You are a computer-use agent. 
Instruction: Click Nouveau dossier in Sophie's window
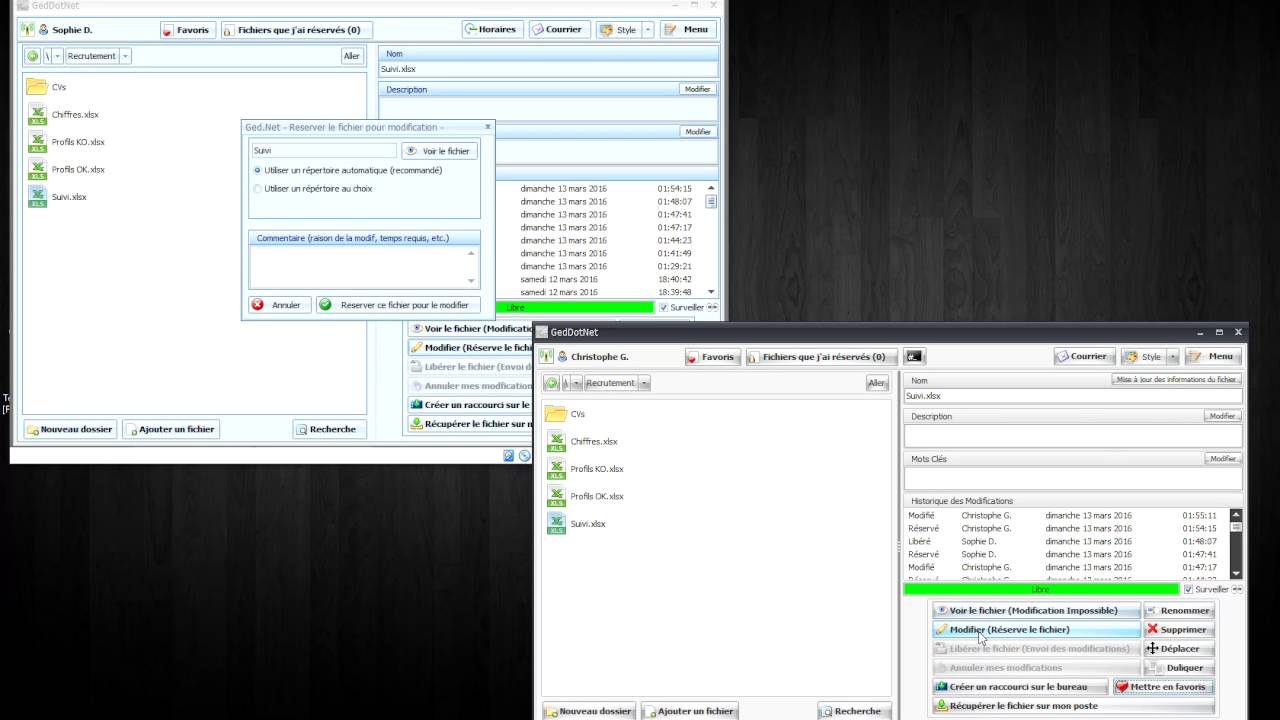pos(69,429)
